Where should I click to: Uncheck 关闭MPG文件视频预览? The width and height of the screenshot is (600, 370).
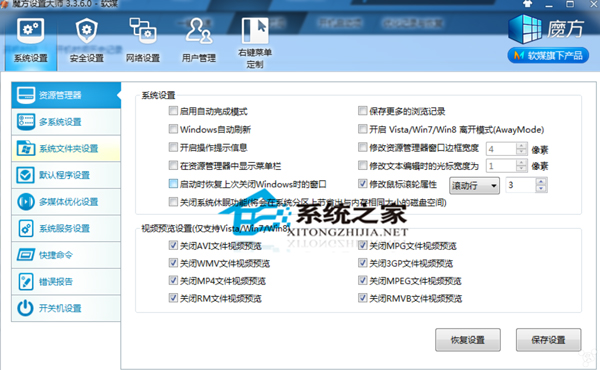[362, 245]
